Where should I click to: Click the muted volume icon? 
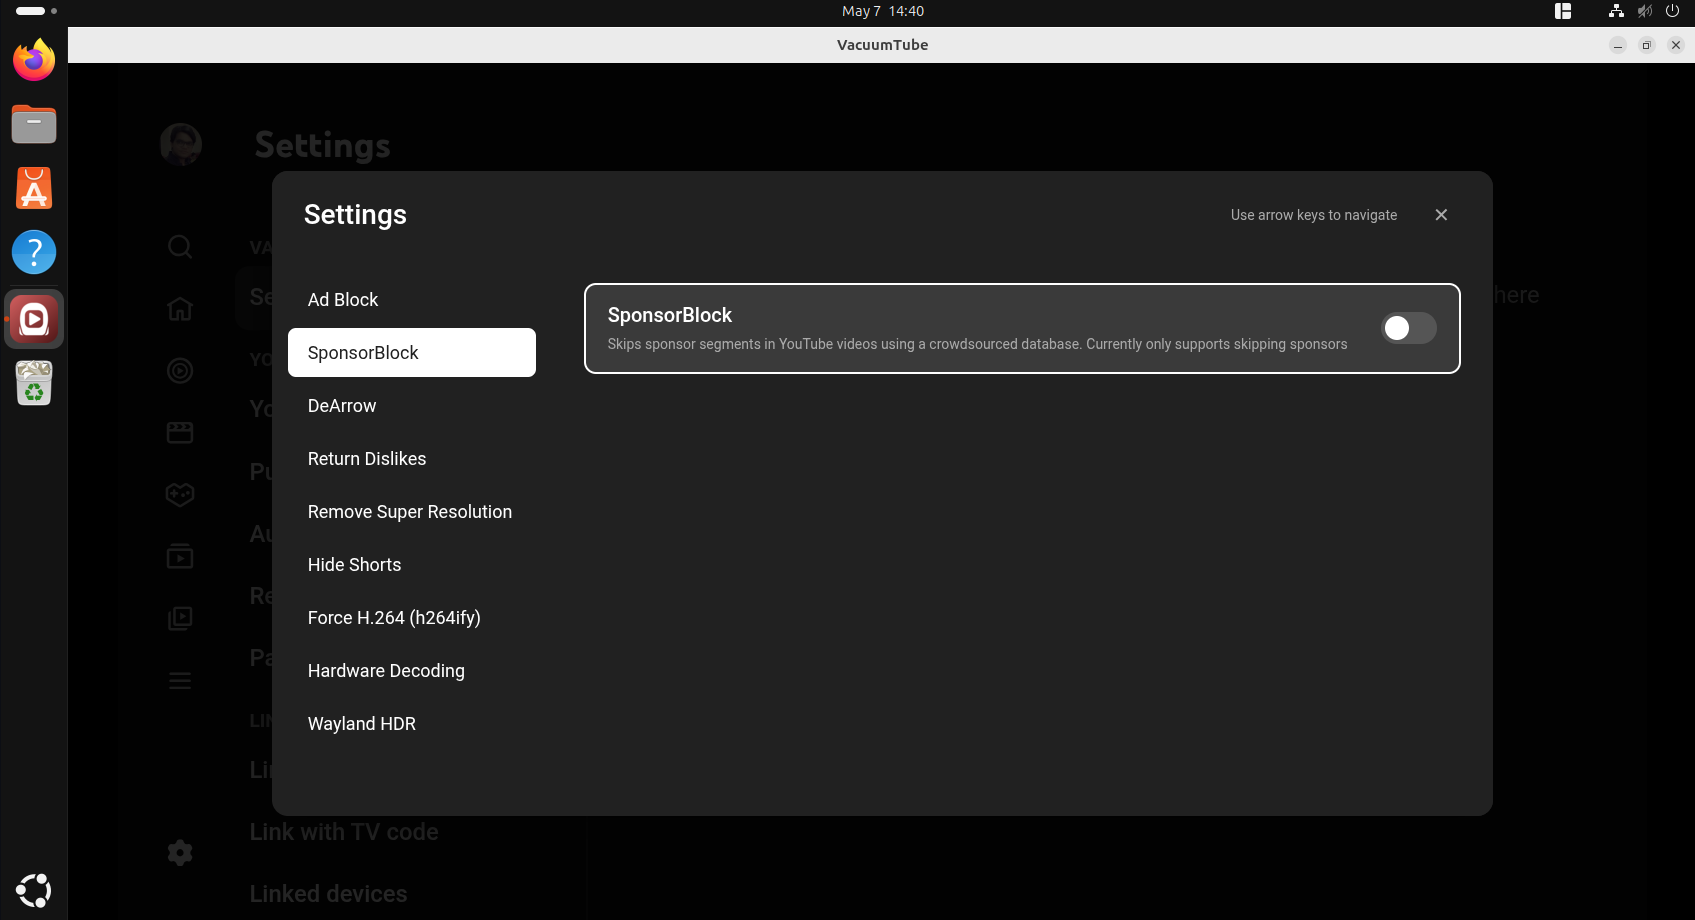coord(1644,11)
